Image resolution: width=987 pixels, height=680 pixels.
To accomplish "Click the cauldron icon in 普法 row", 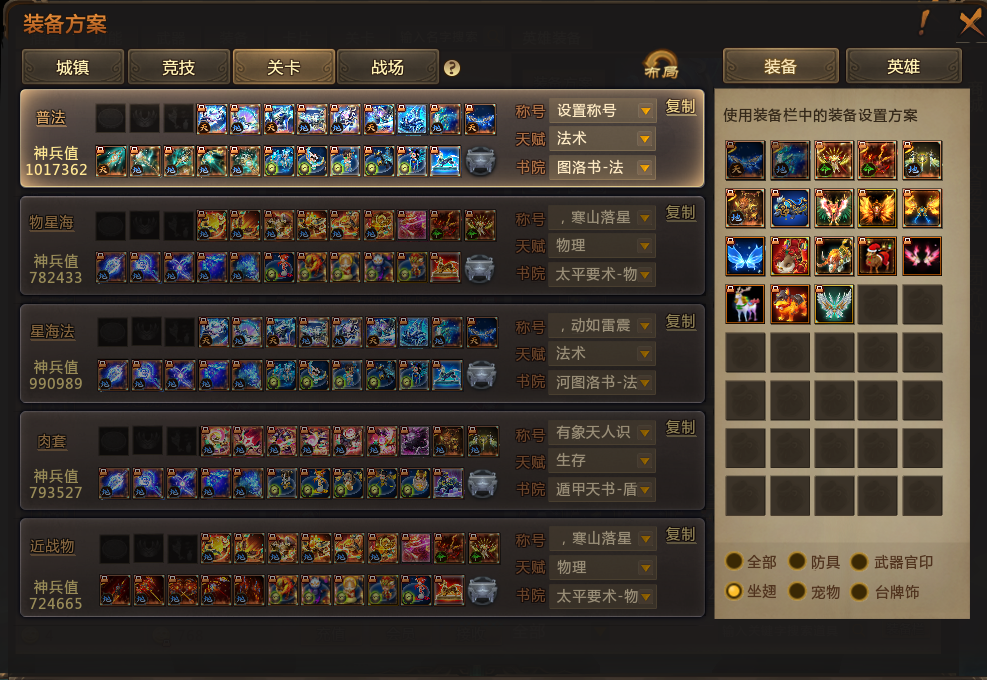I will coord(480,161).
